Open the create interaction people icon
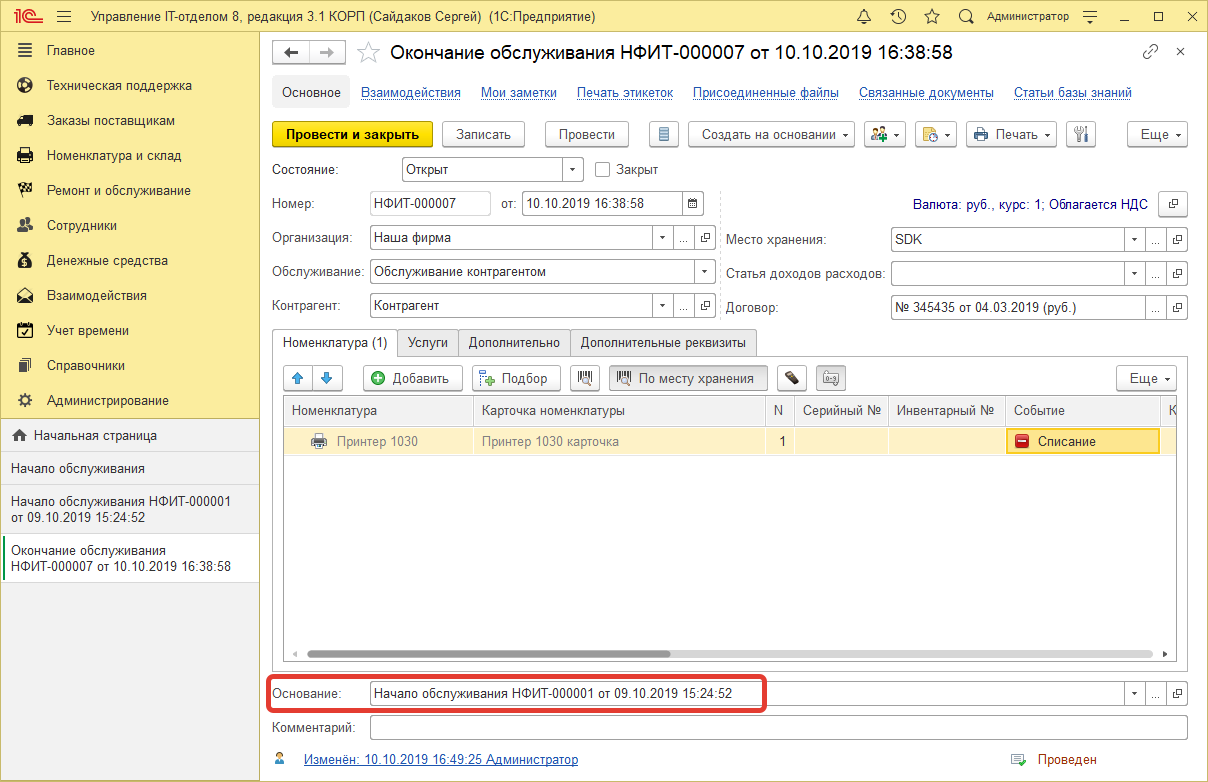1208x782 pixels. point(877,134)
